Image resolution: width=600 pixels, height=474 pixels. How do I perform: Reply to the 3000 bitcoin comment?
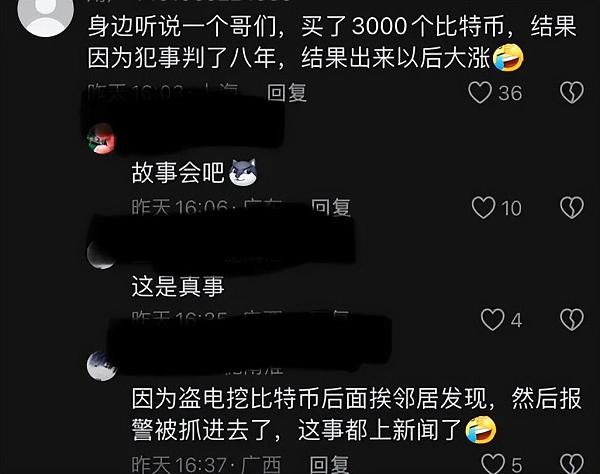tap(287, 93)
